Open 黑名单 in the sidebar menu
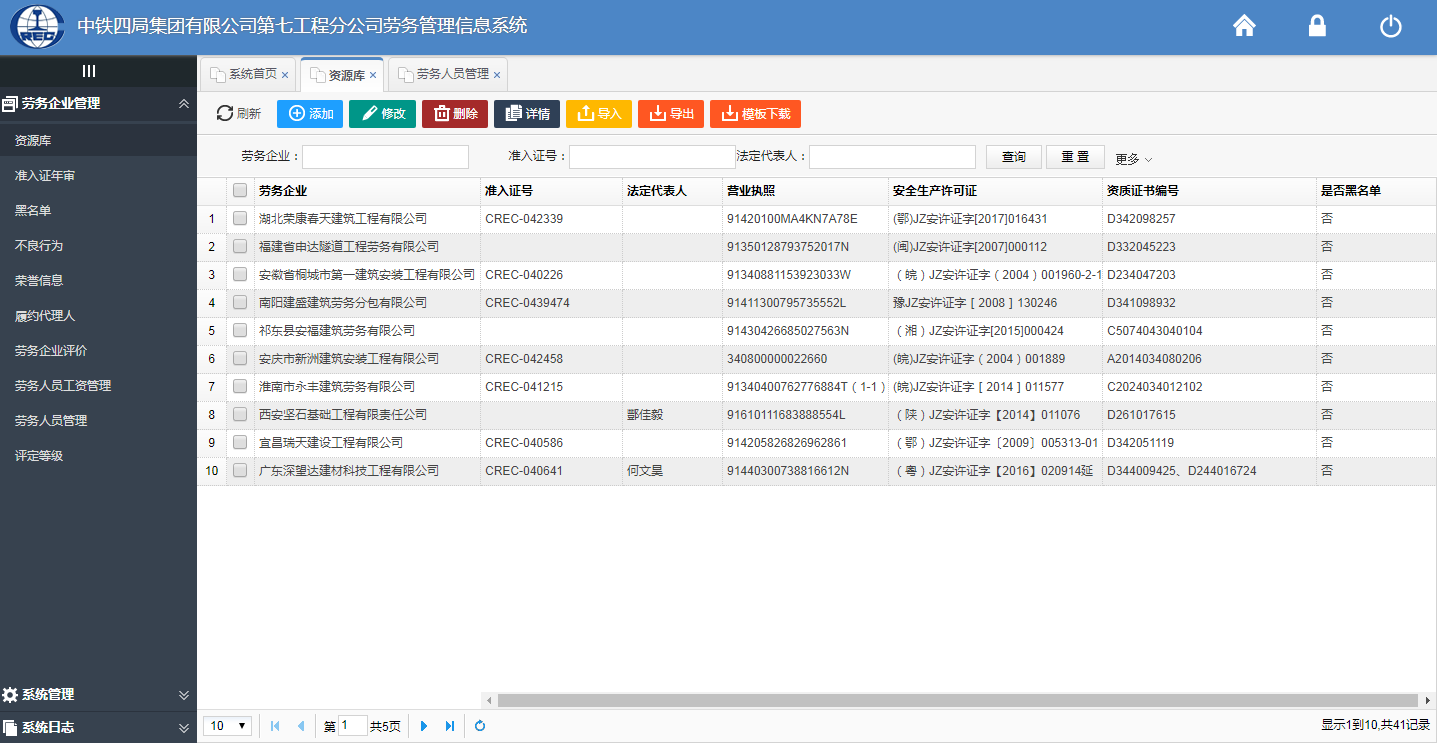This screenshot has width=1437, height=743. (x=33, y=211)
